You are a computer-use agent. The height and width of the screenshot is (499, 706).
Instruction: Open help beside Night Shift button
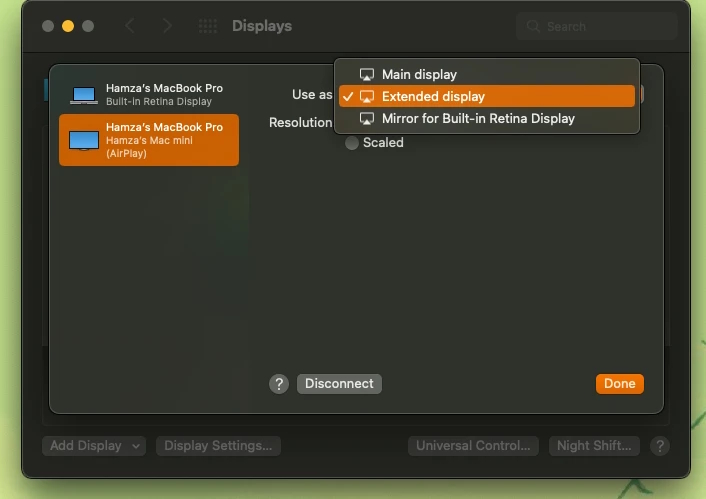click(x=660, y=446)
